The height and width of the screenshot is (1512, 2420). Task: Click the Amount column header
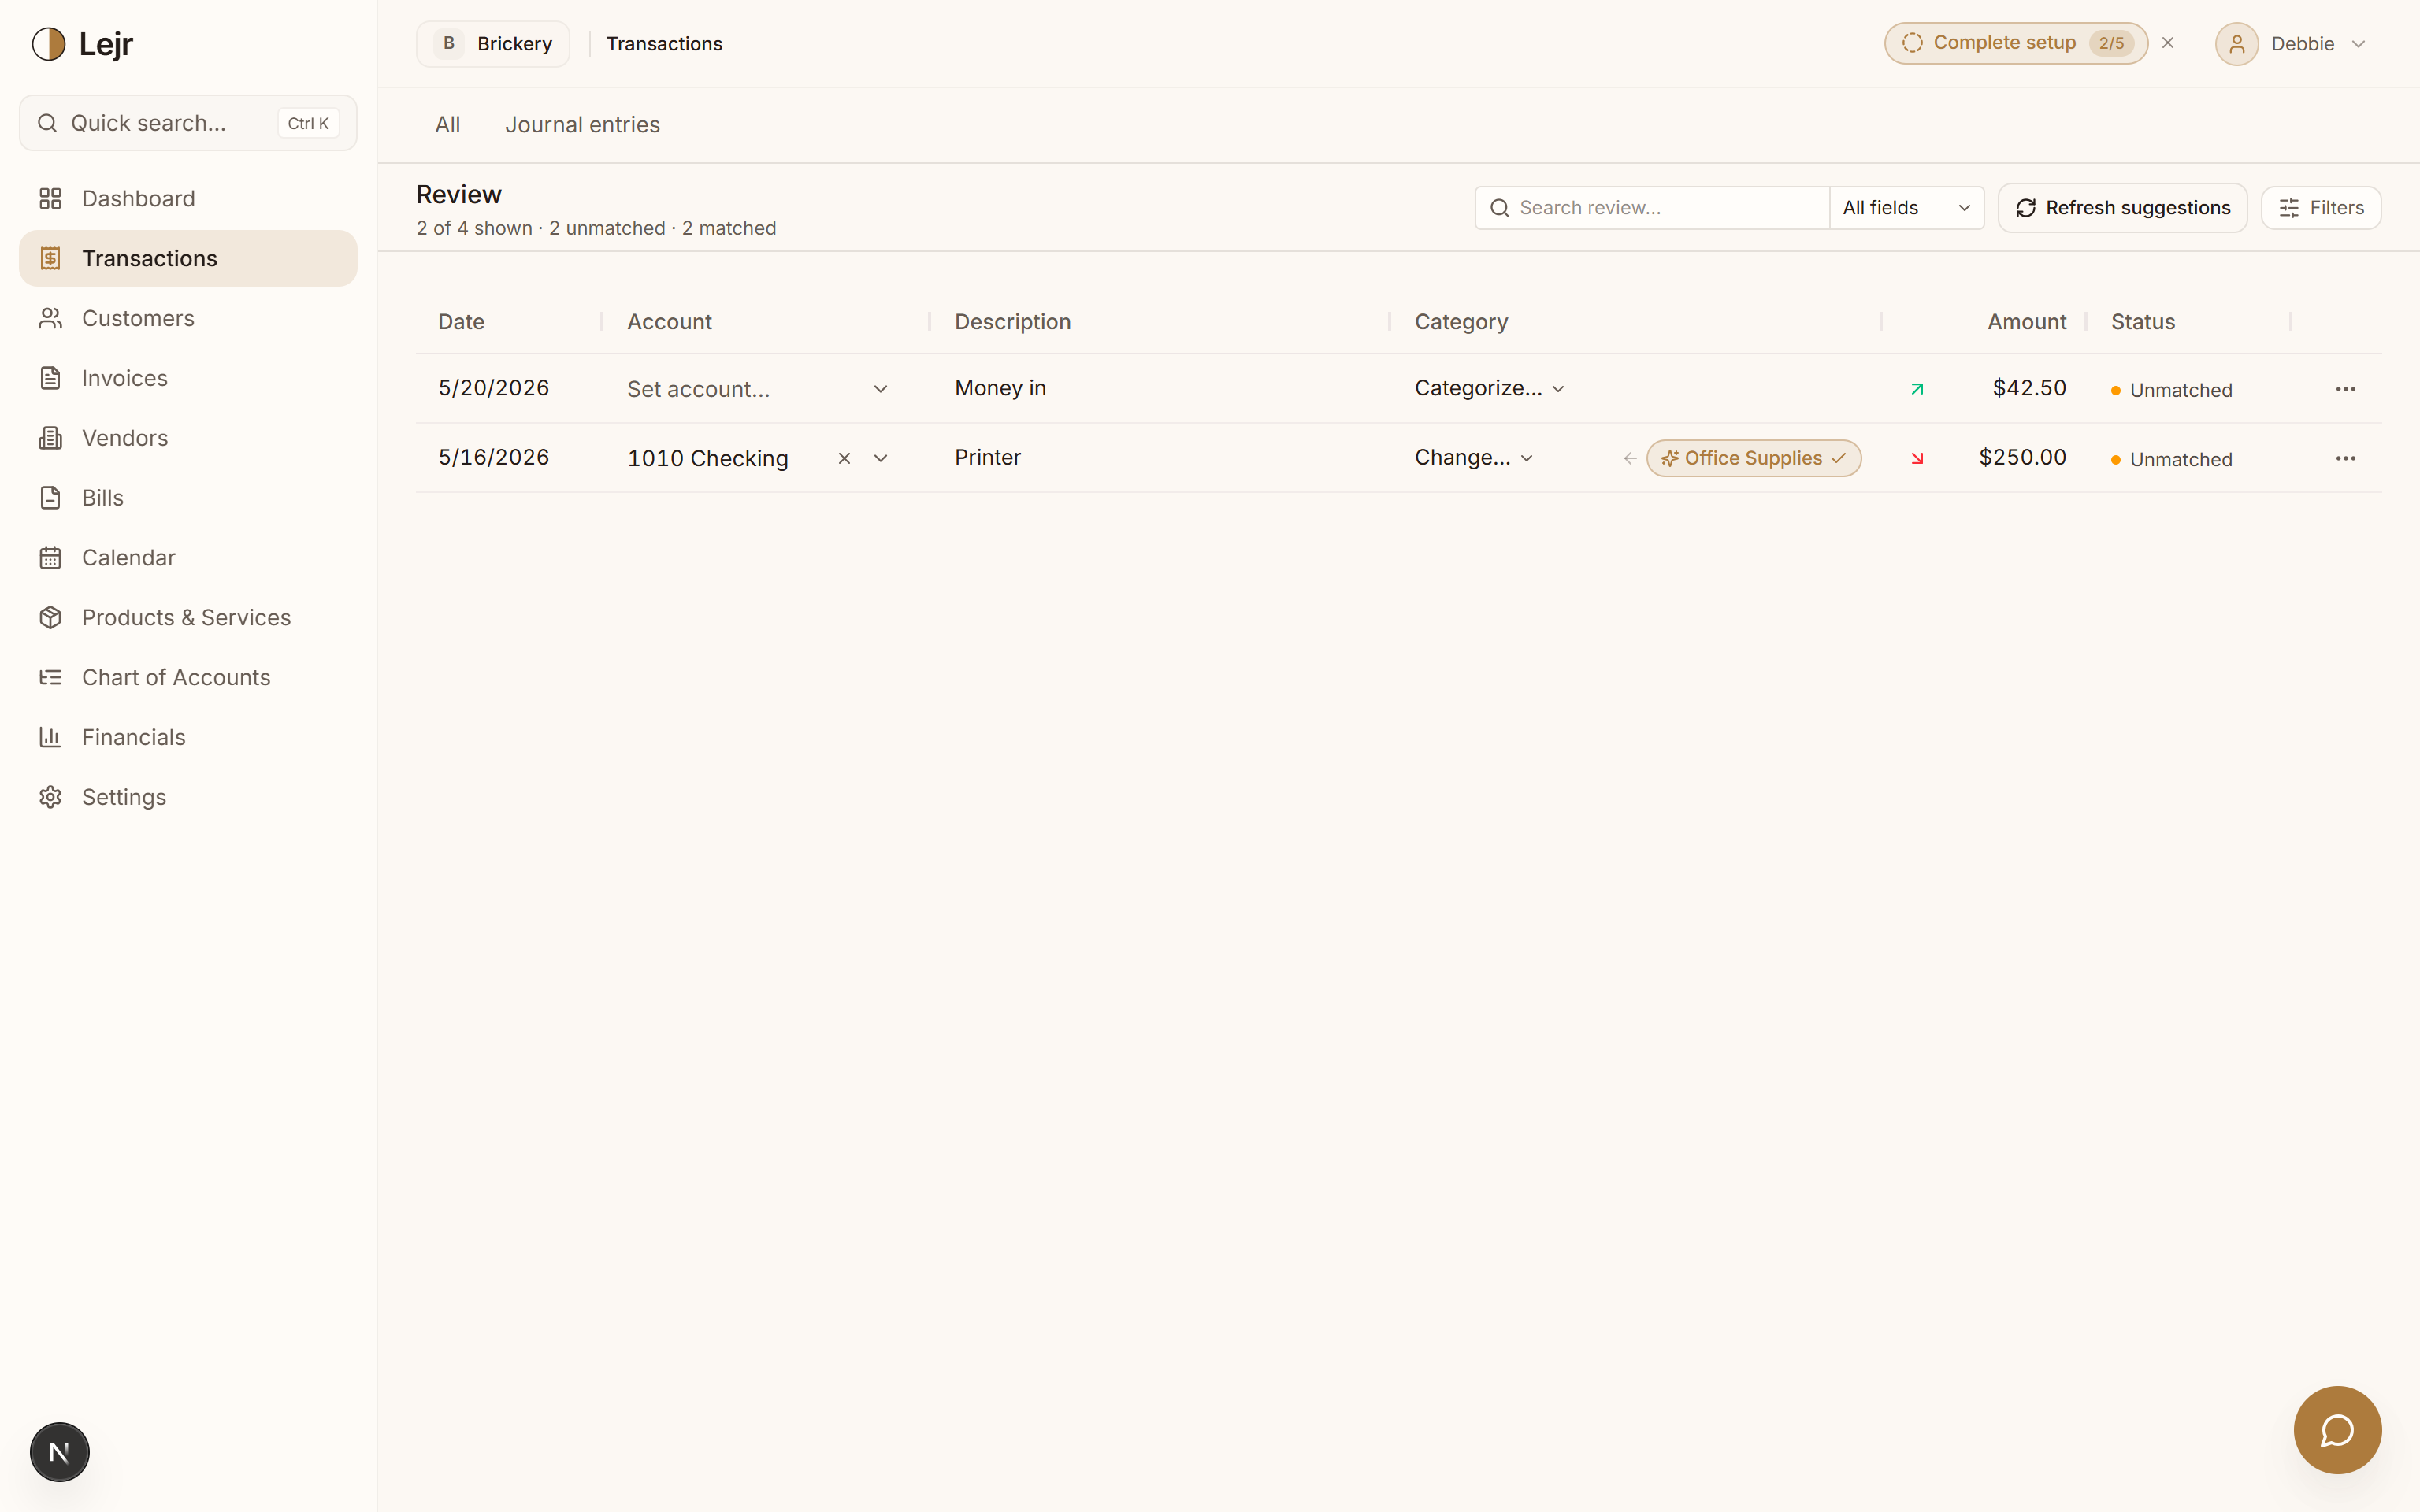(2026, 322)
